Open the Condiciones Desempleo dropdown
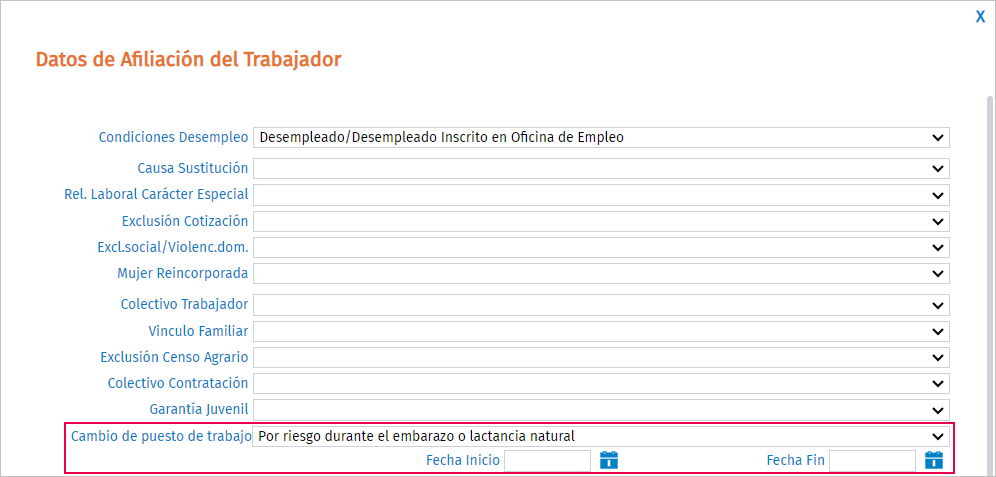The width and height of the screenshot is (996, 477). [x=601, y=137]
